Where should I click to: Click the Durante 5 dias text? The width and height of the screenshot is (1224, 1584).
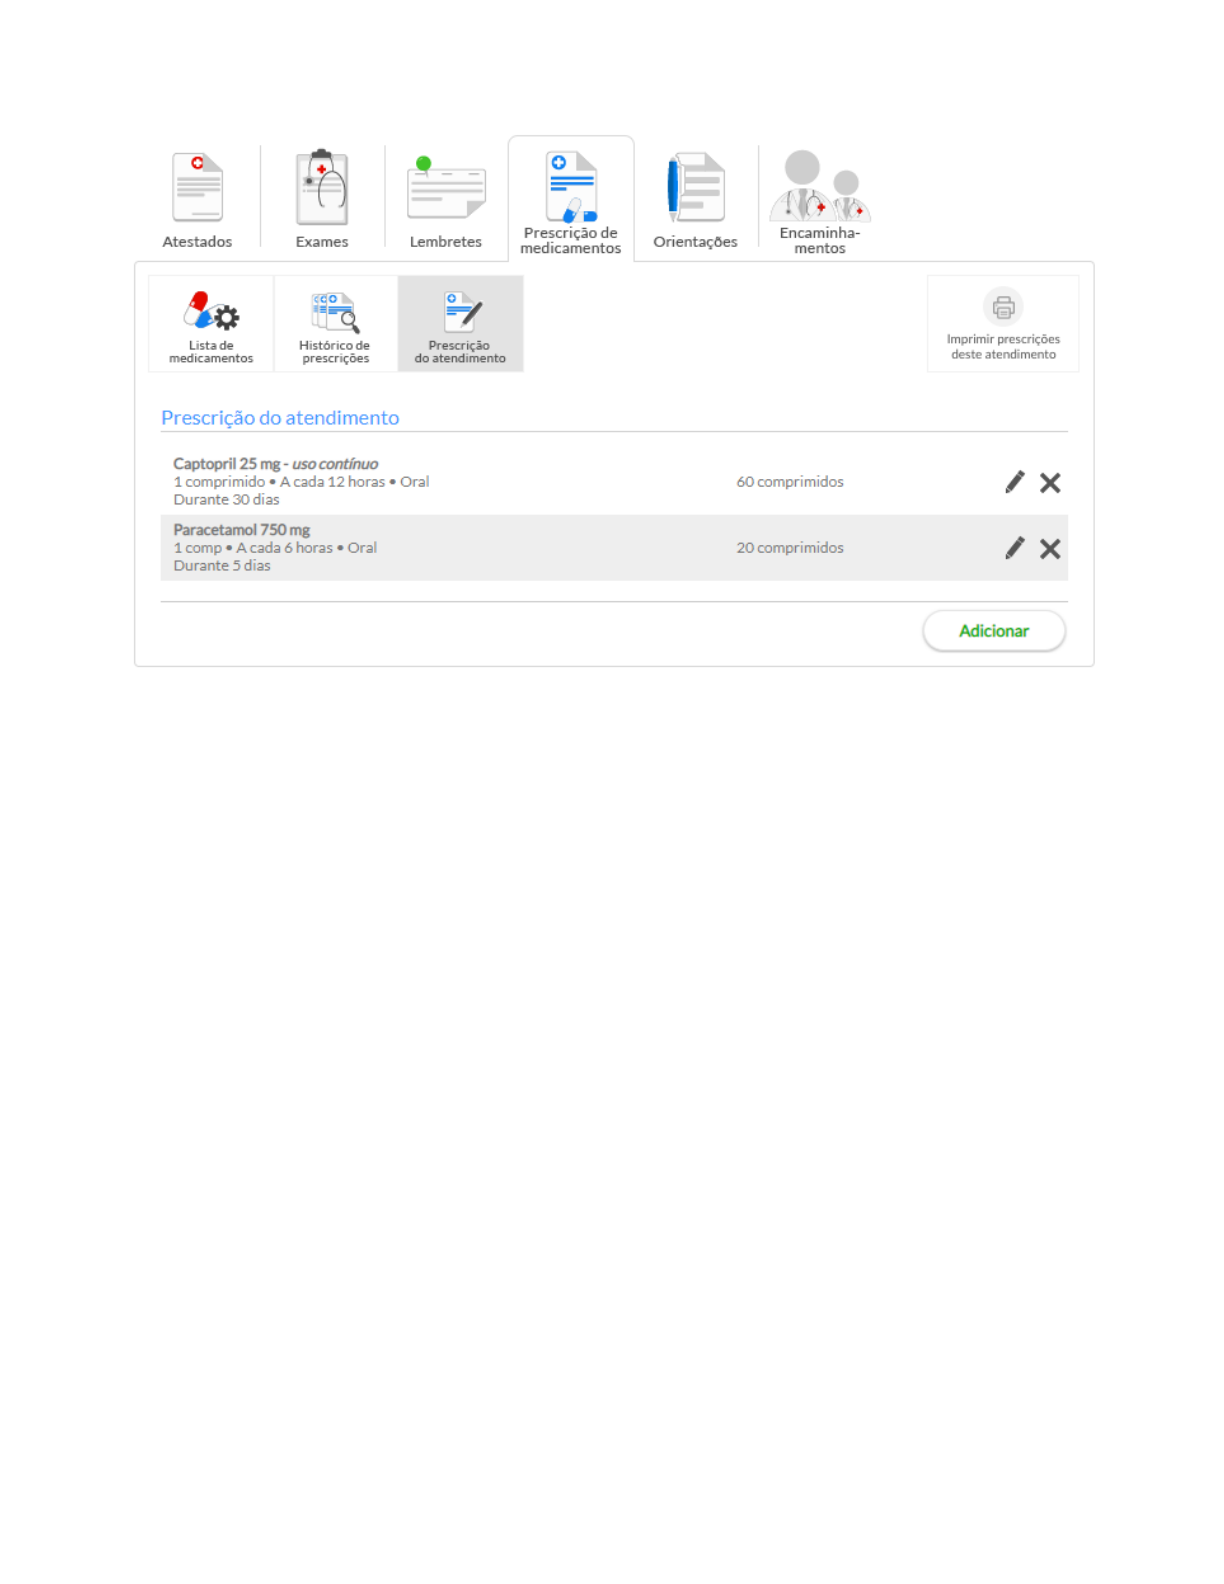coord(222,566)
